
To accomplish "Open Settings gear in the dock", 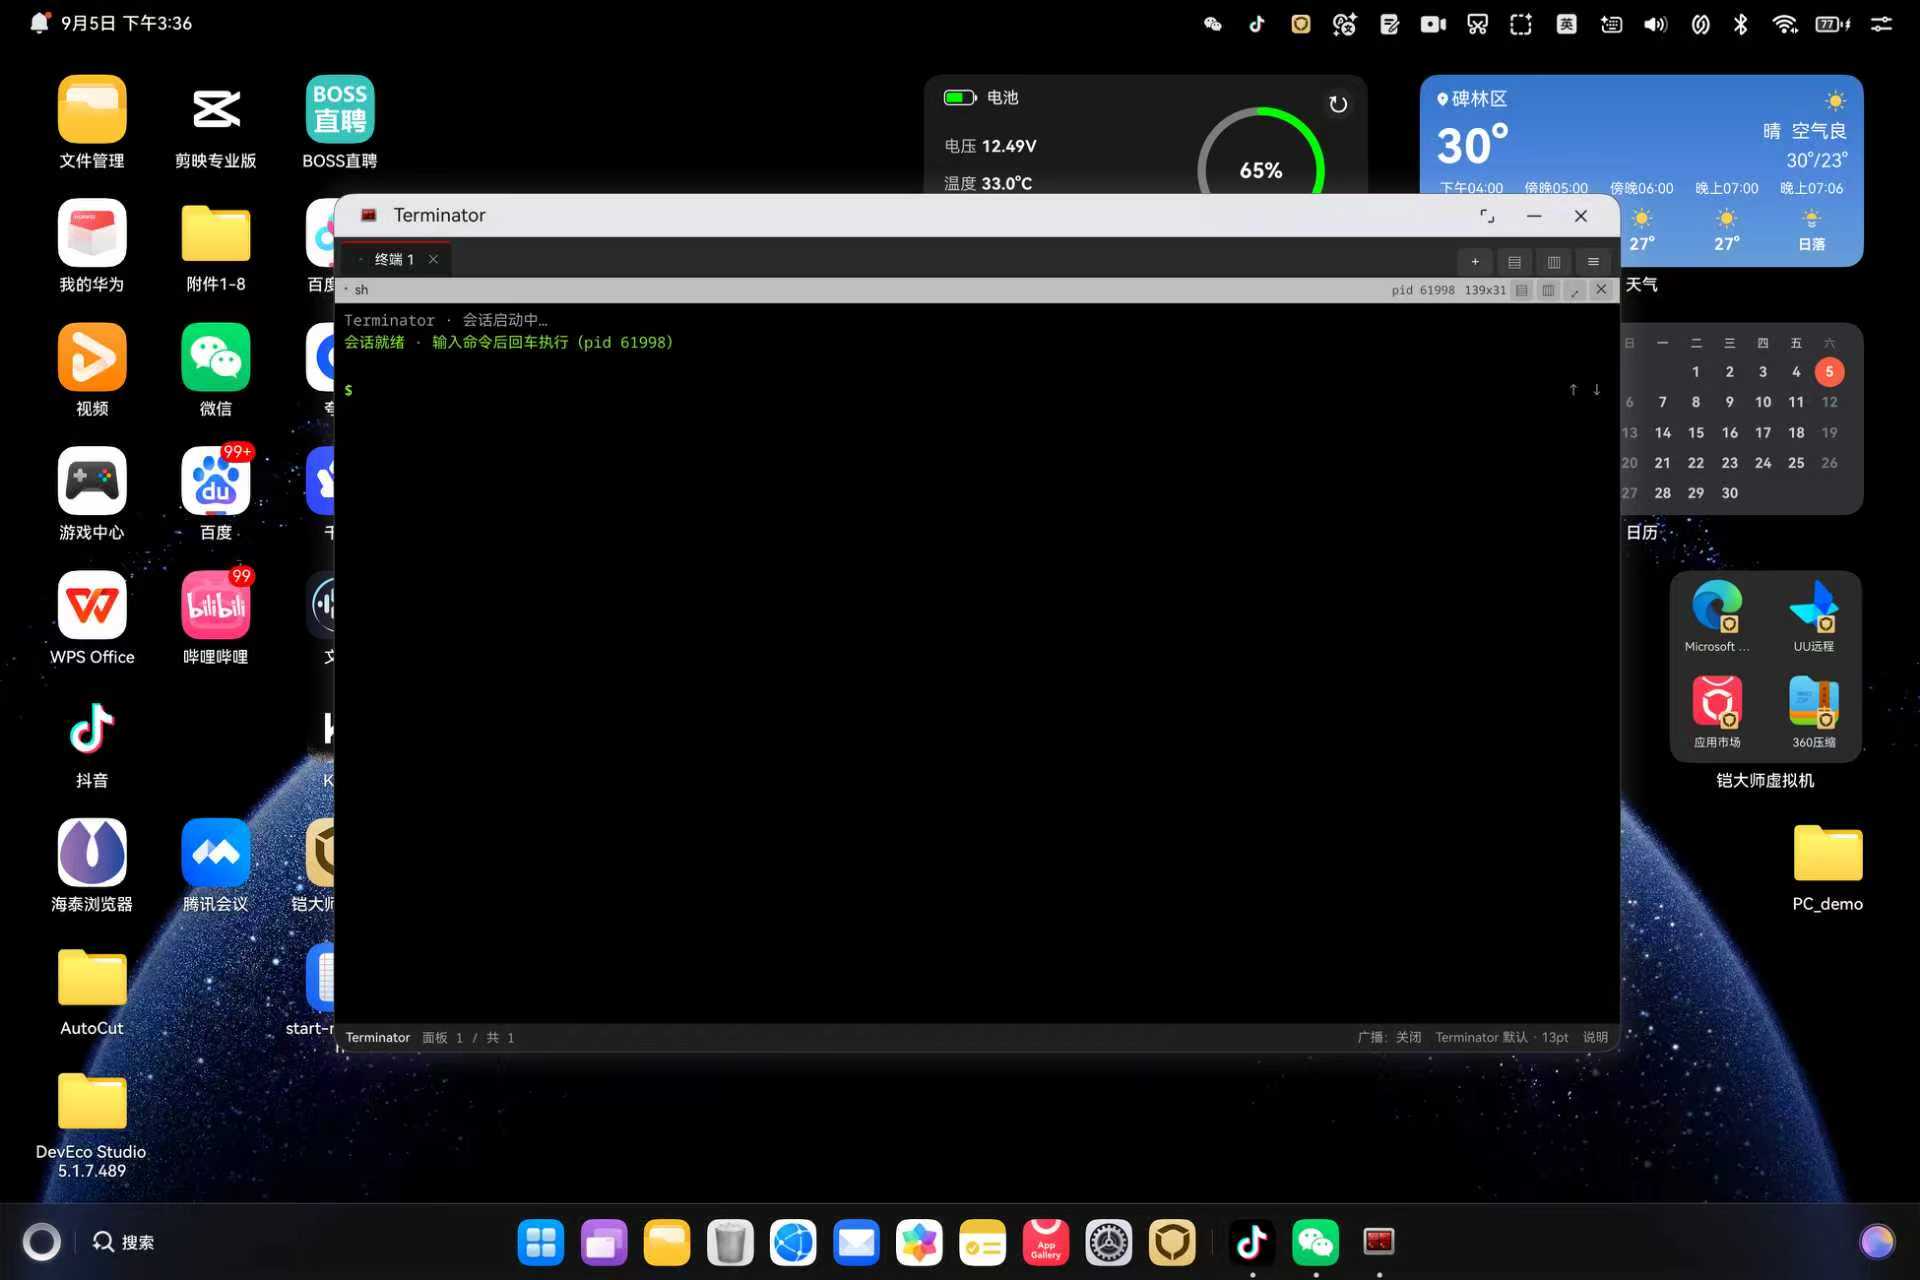I will point(1109,1243).
